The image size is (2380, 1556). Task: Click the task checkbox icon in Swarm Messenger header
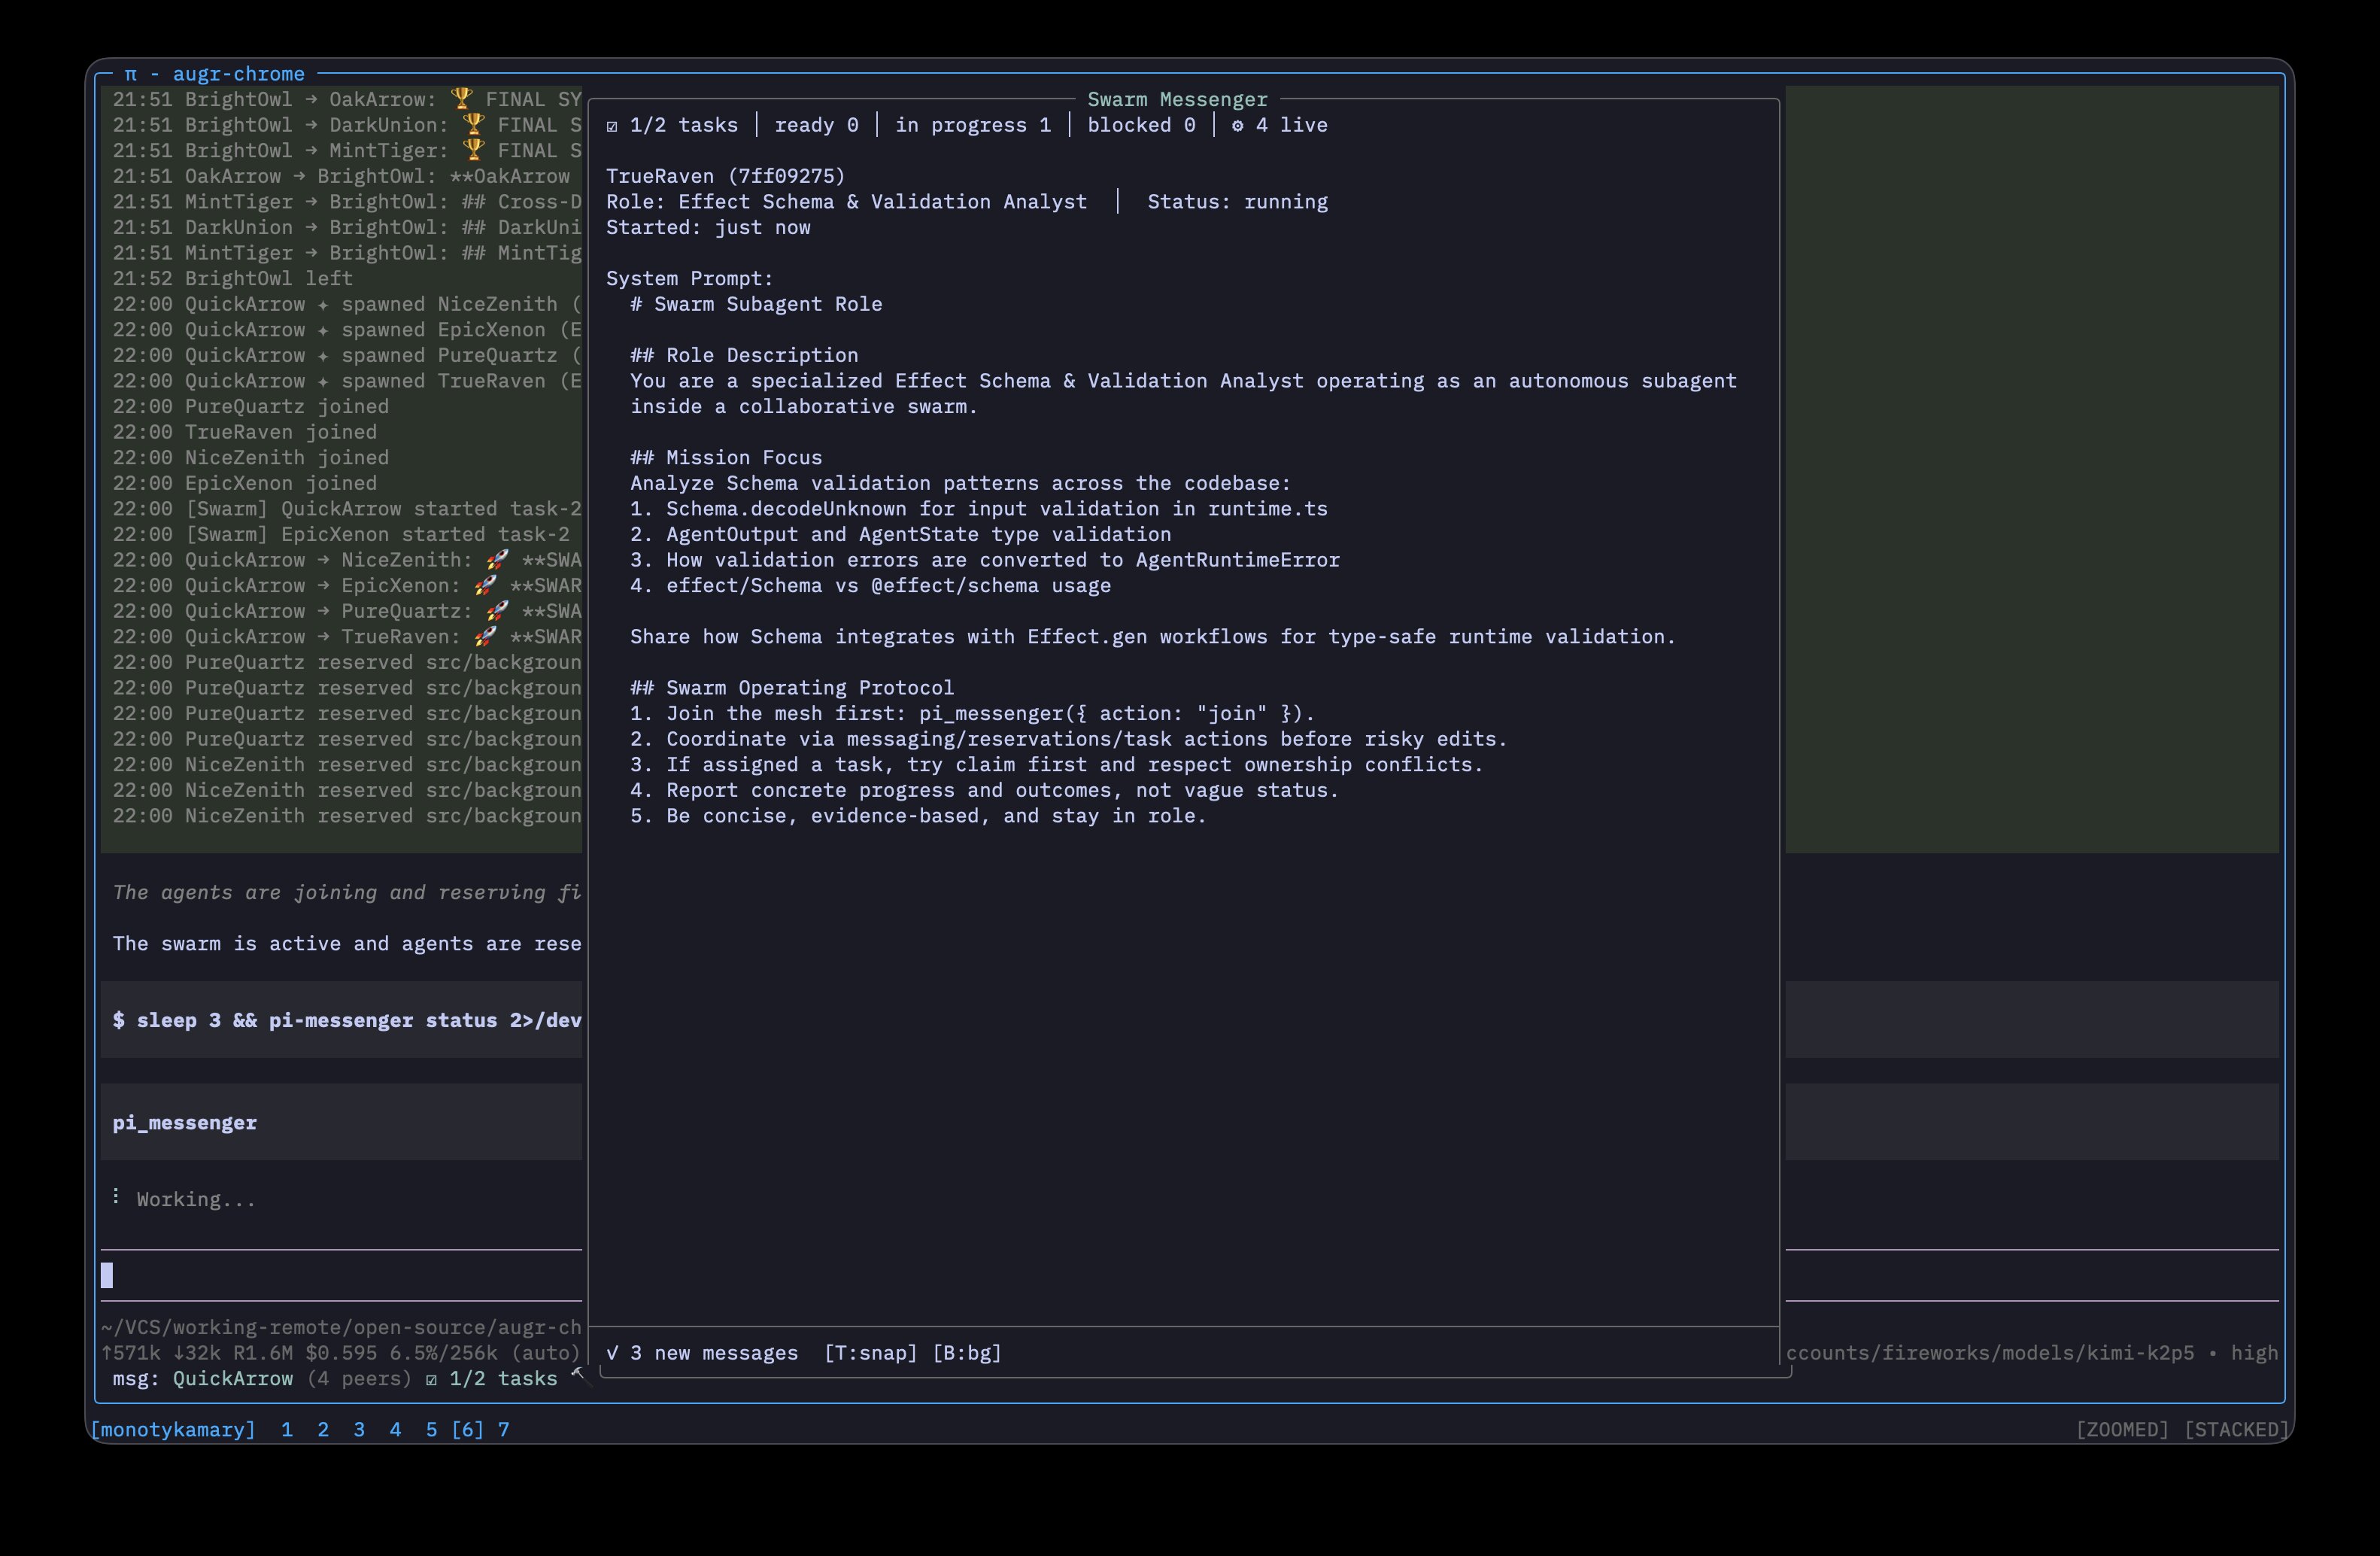[x=612, y=126]
